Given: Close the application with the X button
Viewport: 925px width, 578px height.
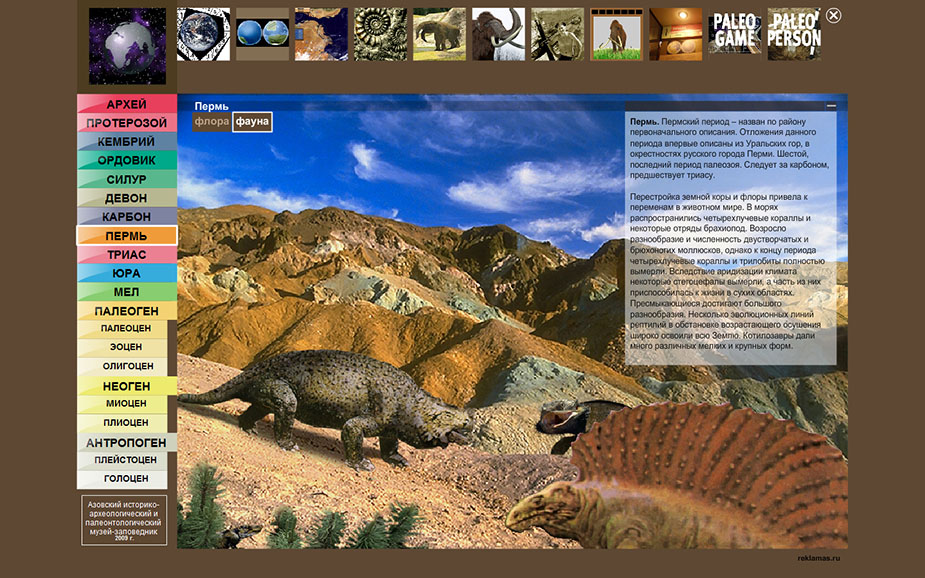Looking at the screenshot, I should [x=833, y=16].
